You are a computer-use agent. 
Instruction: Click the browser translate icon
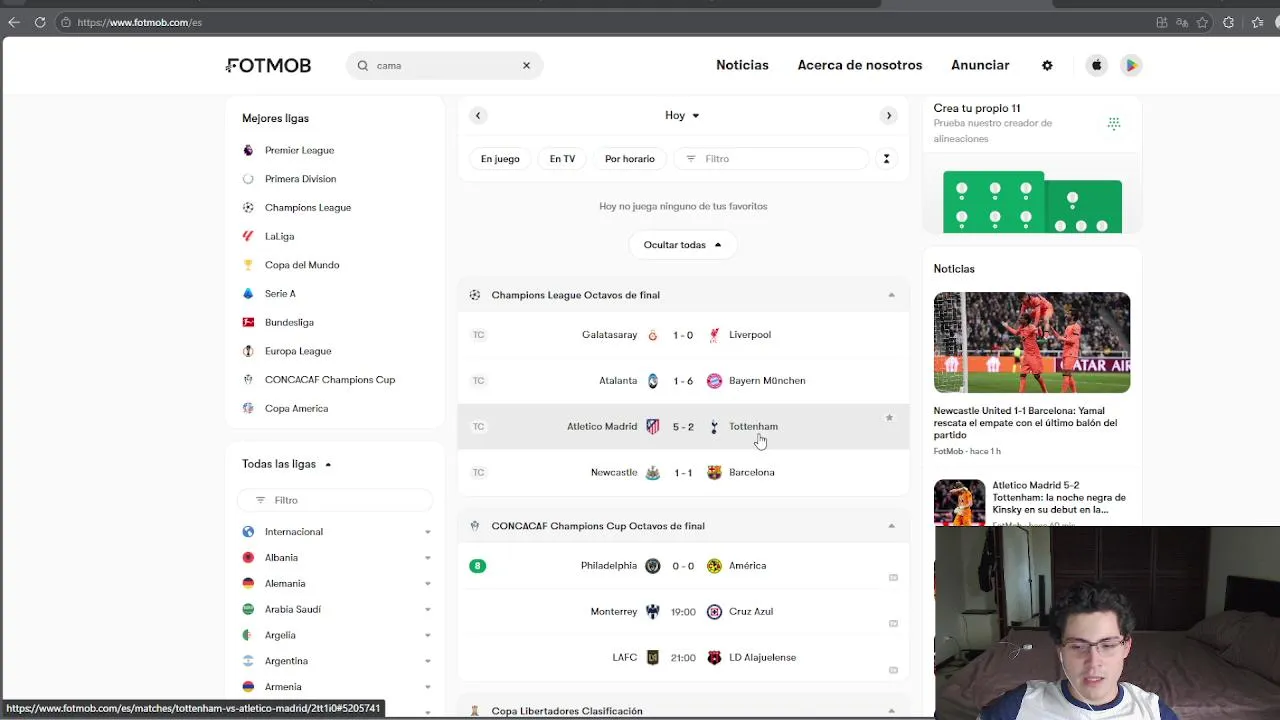click(1182, 22)
